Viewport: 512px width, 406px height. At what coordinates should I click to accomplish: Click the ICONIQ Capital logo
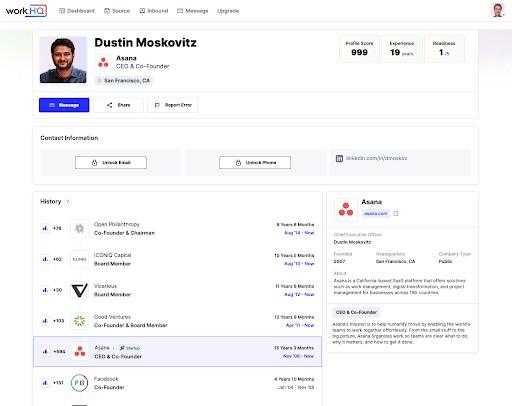point(79,259)
